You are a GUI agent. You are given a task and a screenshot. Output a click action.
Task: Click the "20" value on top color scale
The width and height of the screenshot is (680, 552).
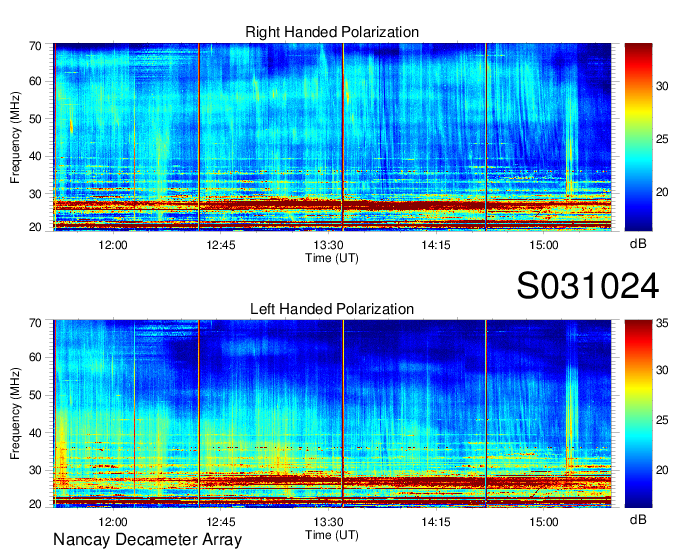click(x=662, y=192)
